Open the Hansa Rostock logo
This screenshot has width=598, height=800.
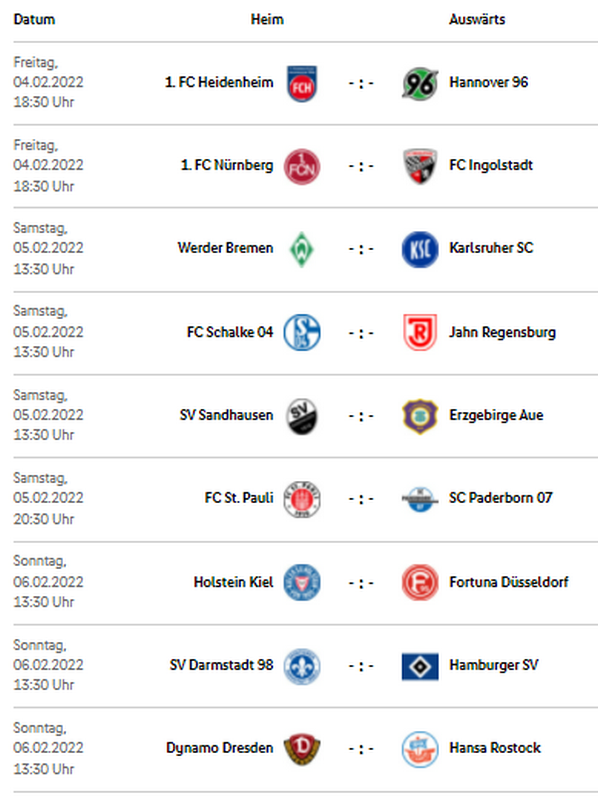(420, 748)
